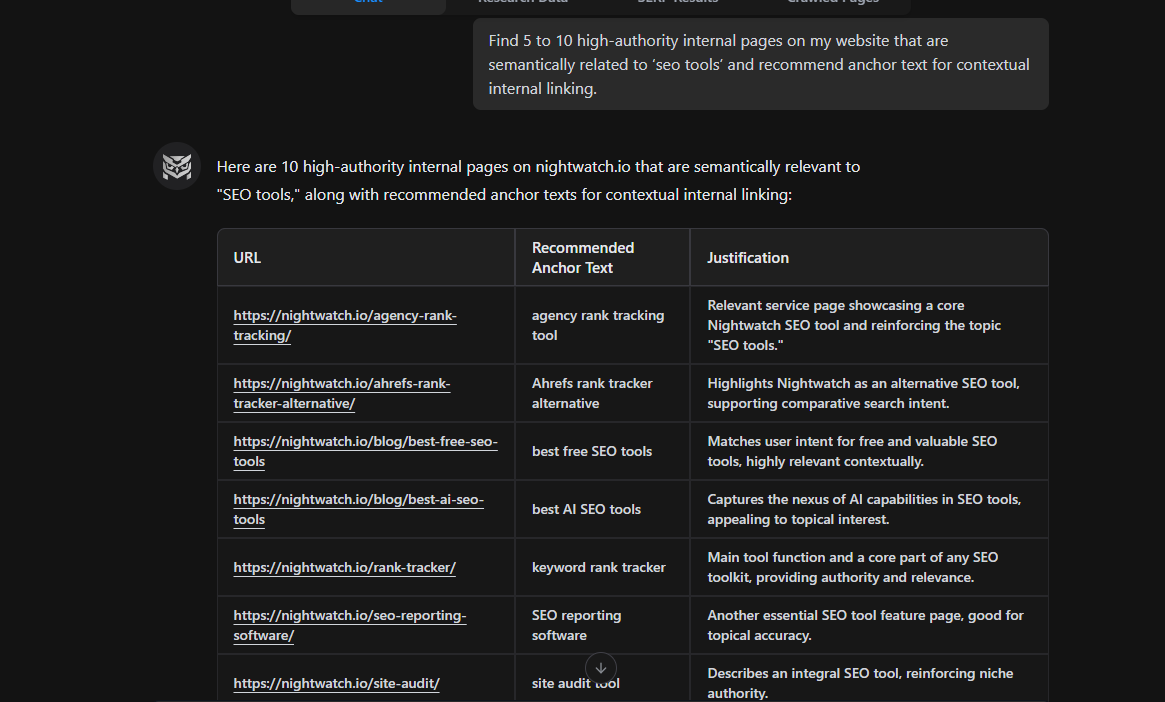Open the ahrefs-rank-tracker-alternative link

click(x=341, y=392)
